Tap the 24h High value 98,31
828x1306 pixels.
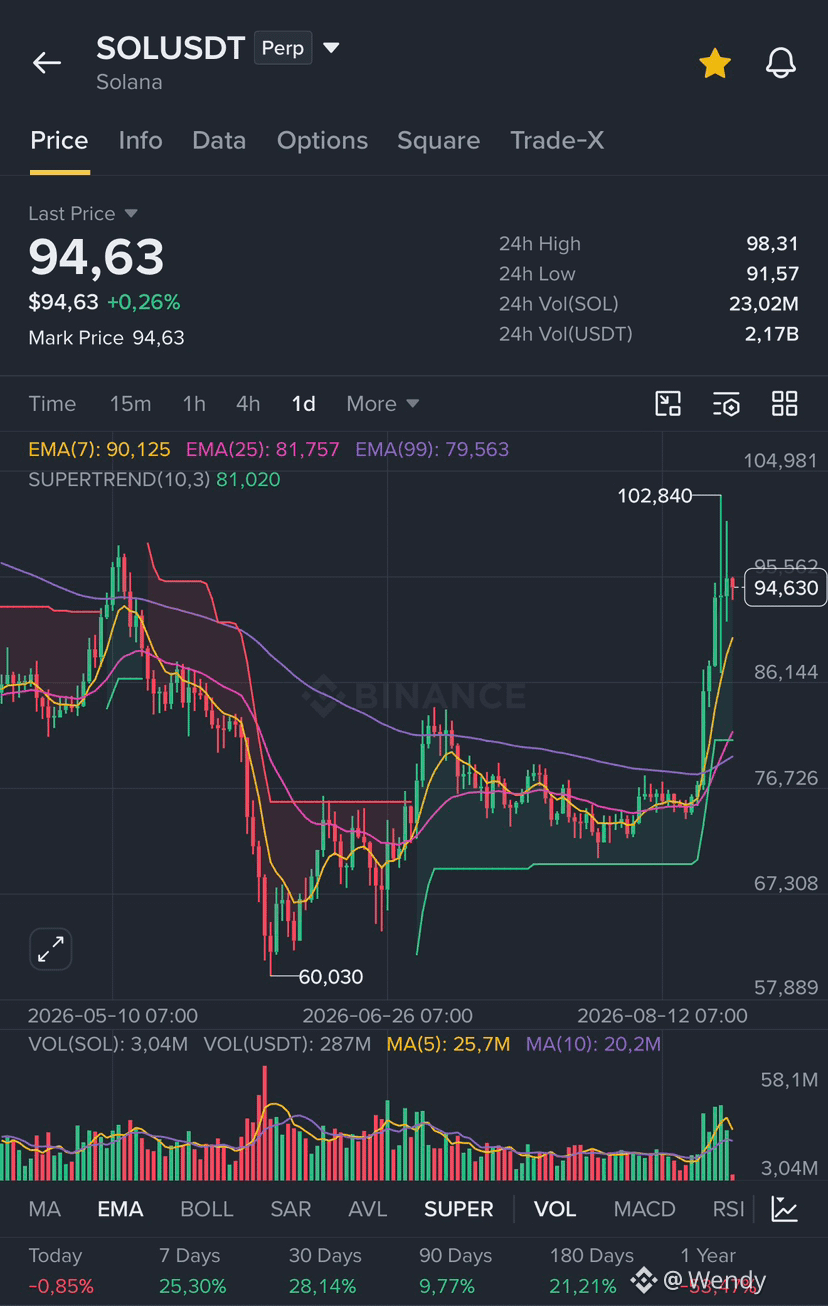[772, 243]
